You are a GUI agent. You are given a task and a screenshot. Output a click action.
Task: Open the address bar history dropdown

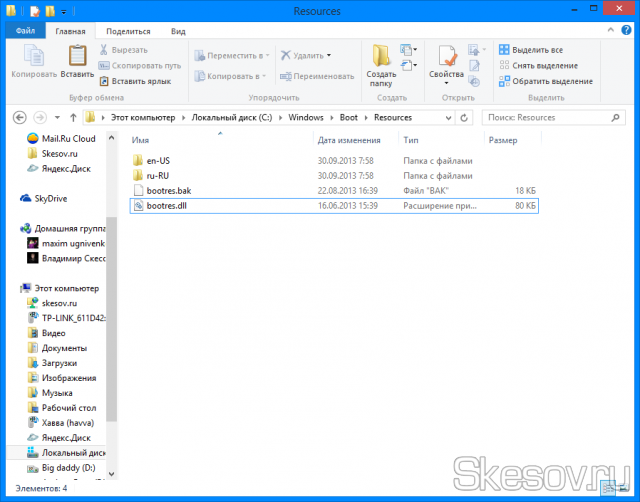click(453, 117)
